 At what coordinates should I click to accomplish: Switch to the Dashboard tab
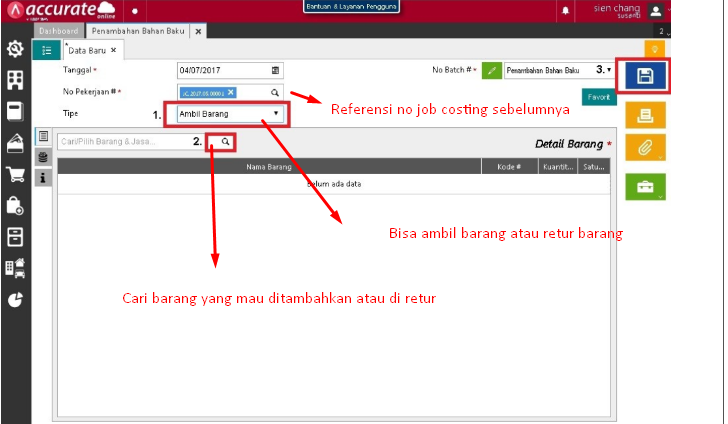pos(58,31)
